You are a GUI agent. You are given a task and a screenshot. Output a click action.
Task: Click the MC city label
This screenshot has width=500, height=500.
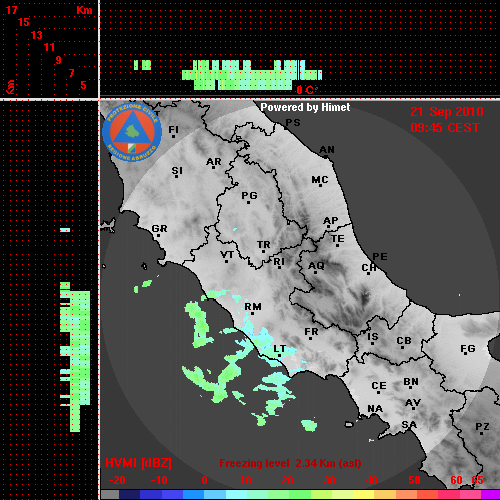click(320, 180)
